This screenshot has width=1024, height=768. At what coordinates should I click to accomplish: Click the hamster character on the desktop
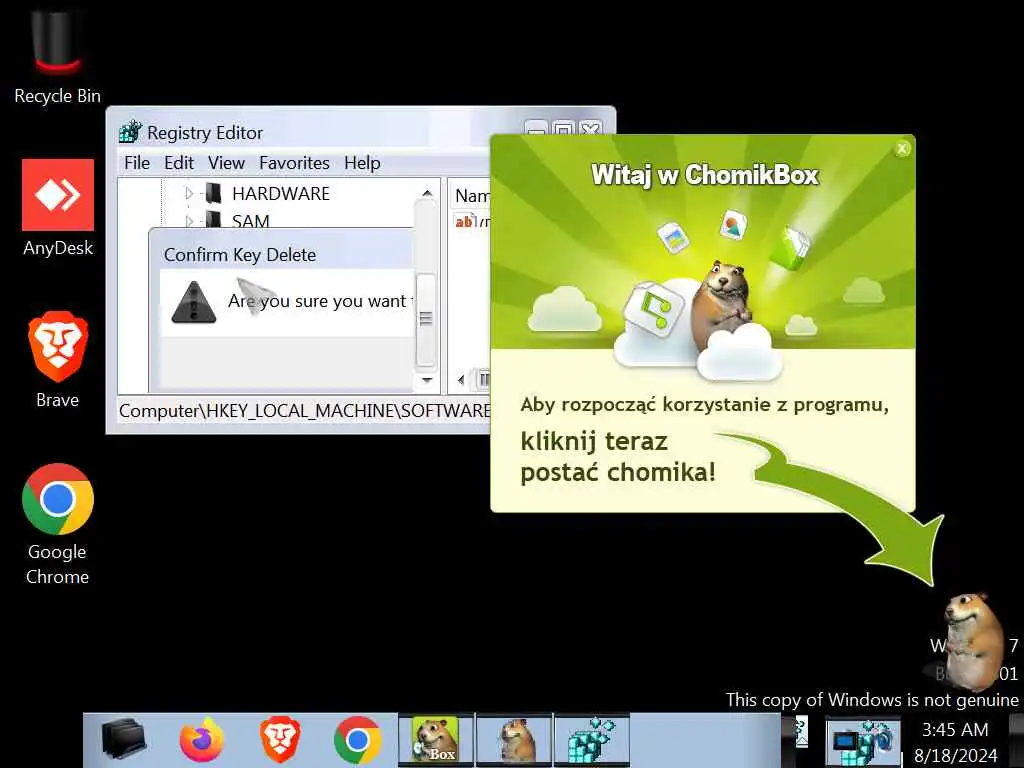(x=973, y=641)
